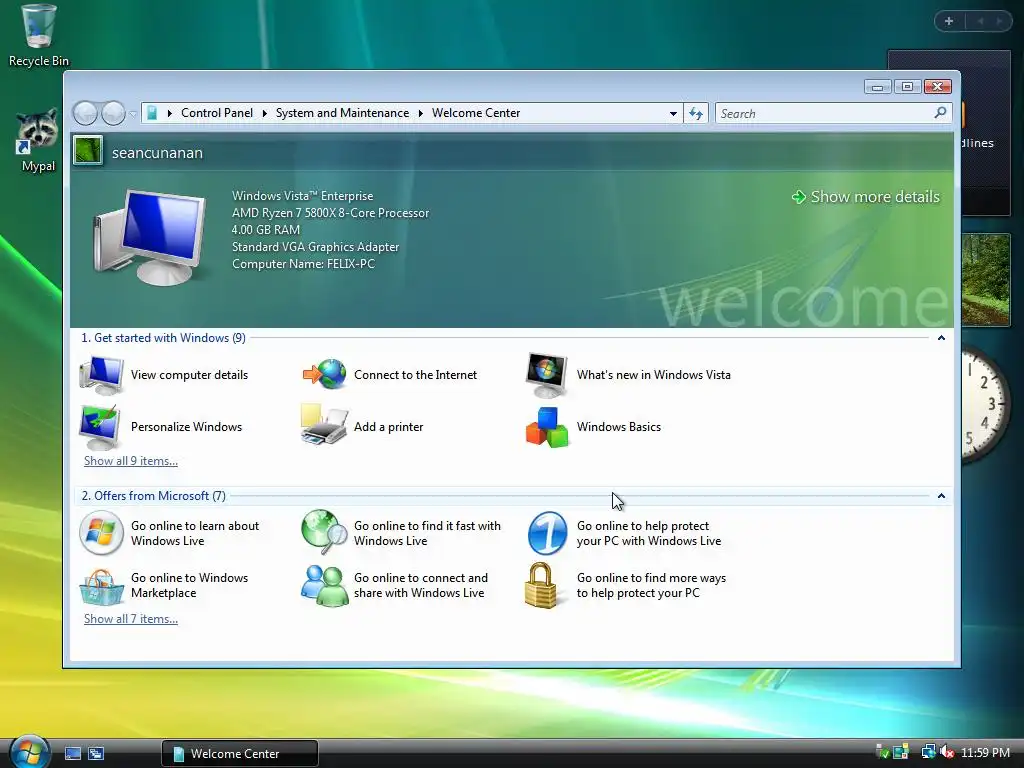Image resolution: width=1024 pixels, height=768 pixels.
Task: Click the sidebar add gadget plus button
Action: 949,21
